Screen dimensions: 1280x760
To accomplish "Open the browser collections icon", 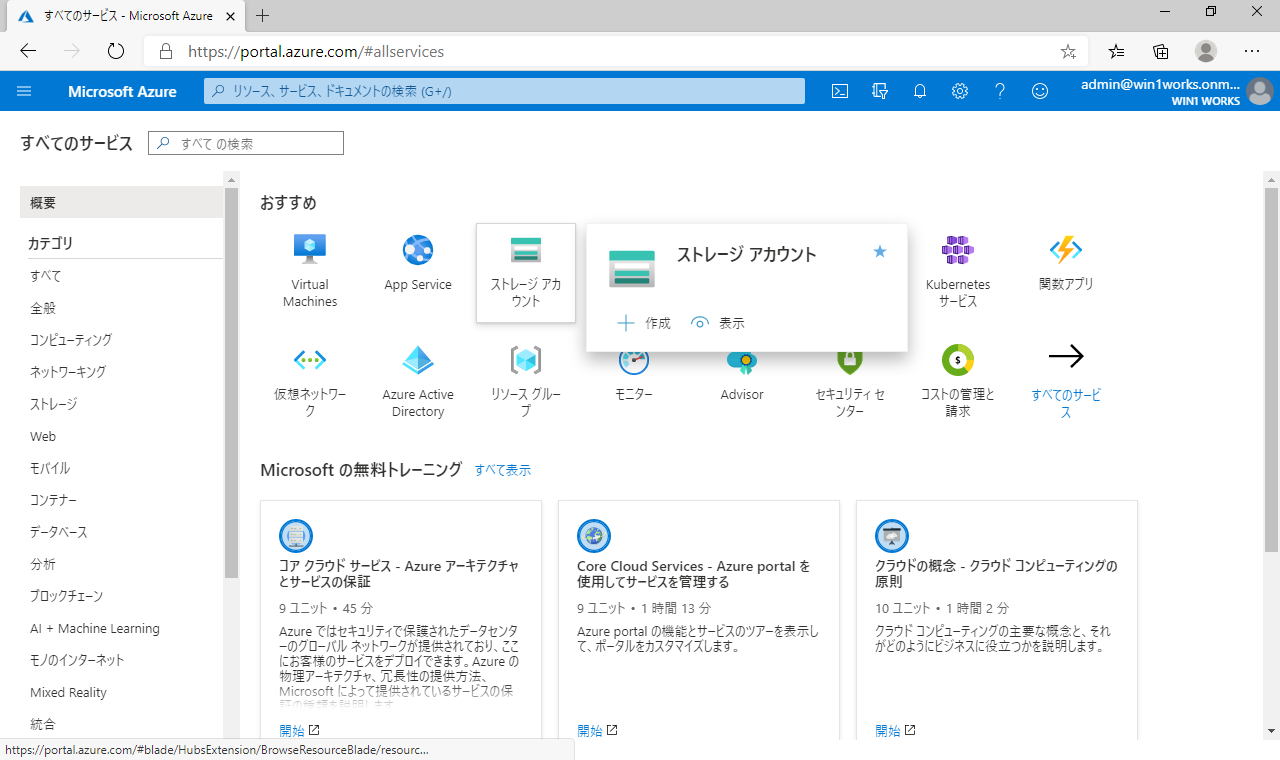I will (1161, 51).
